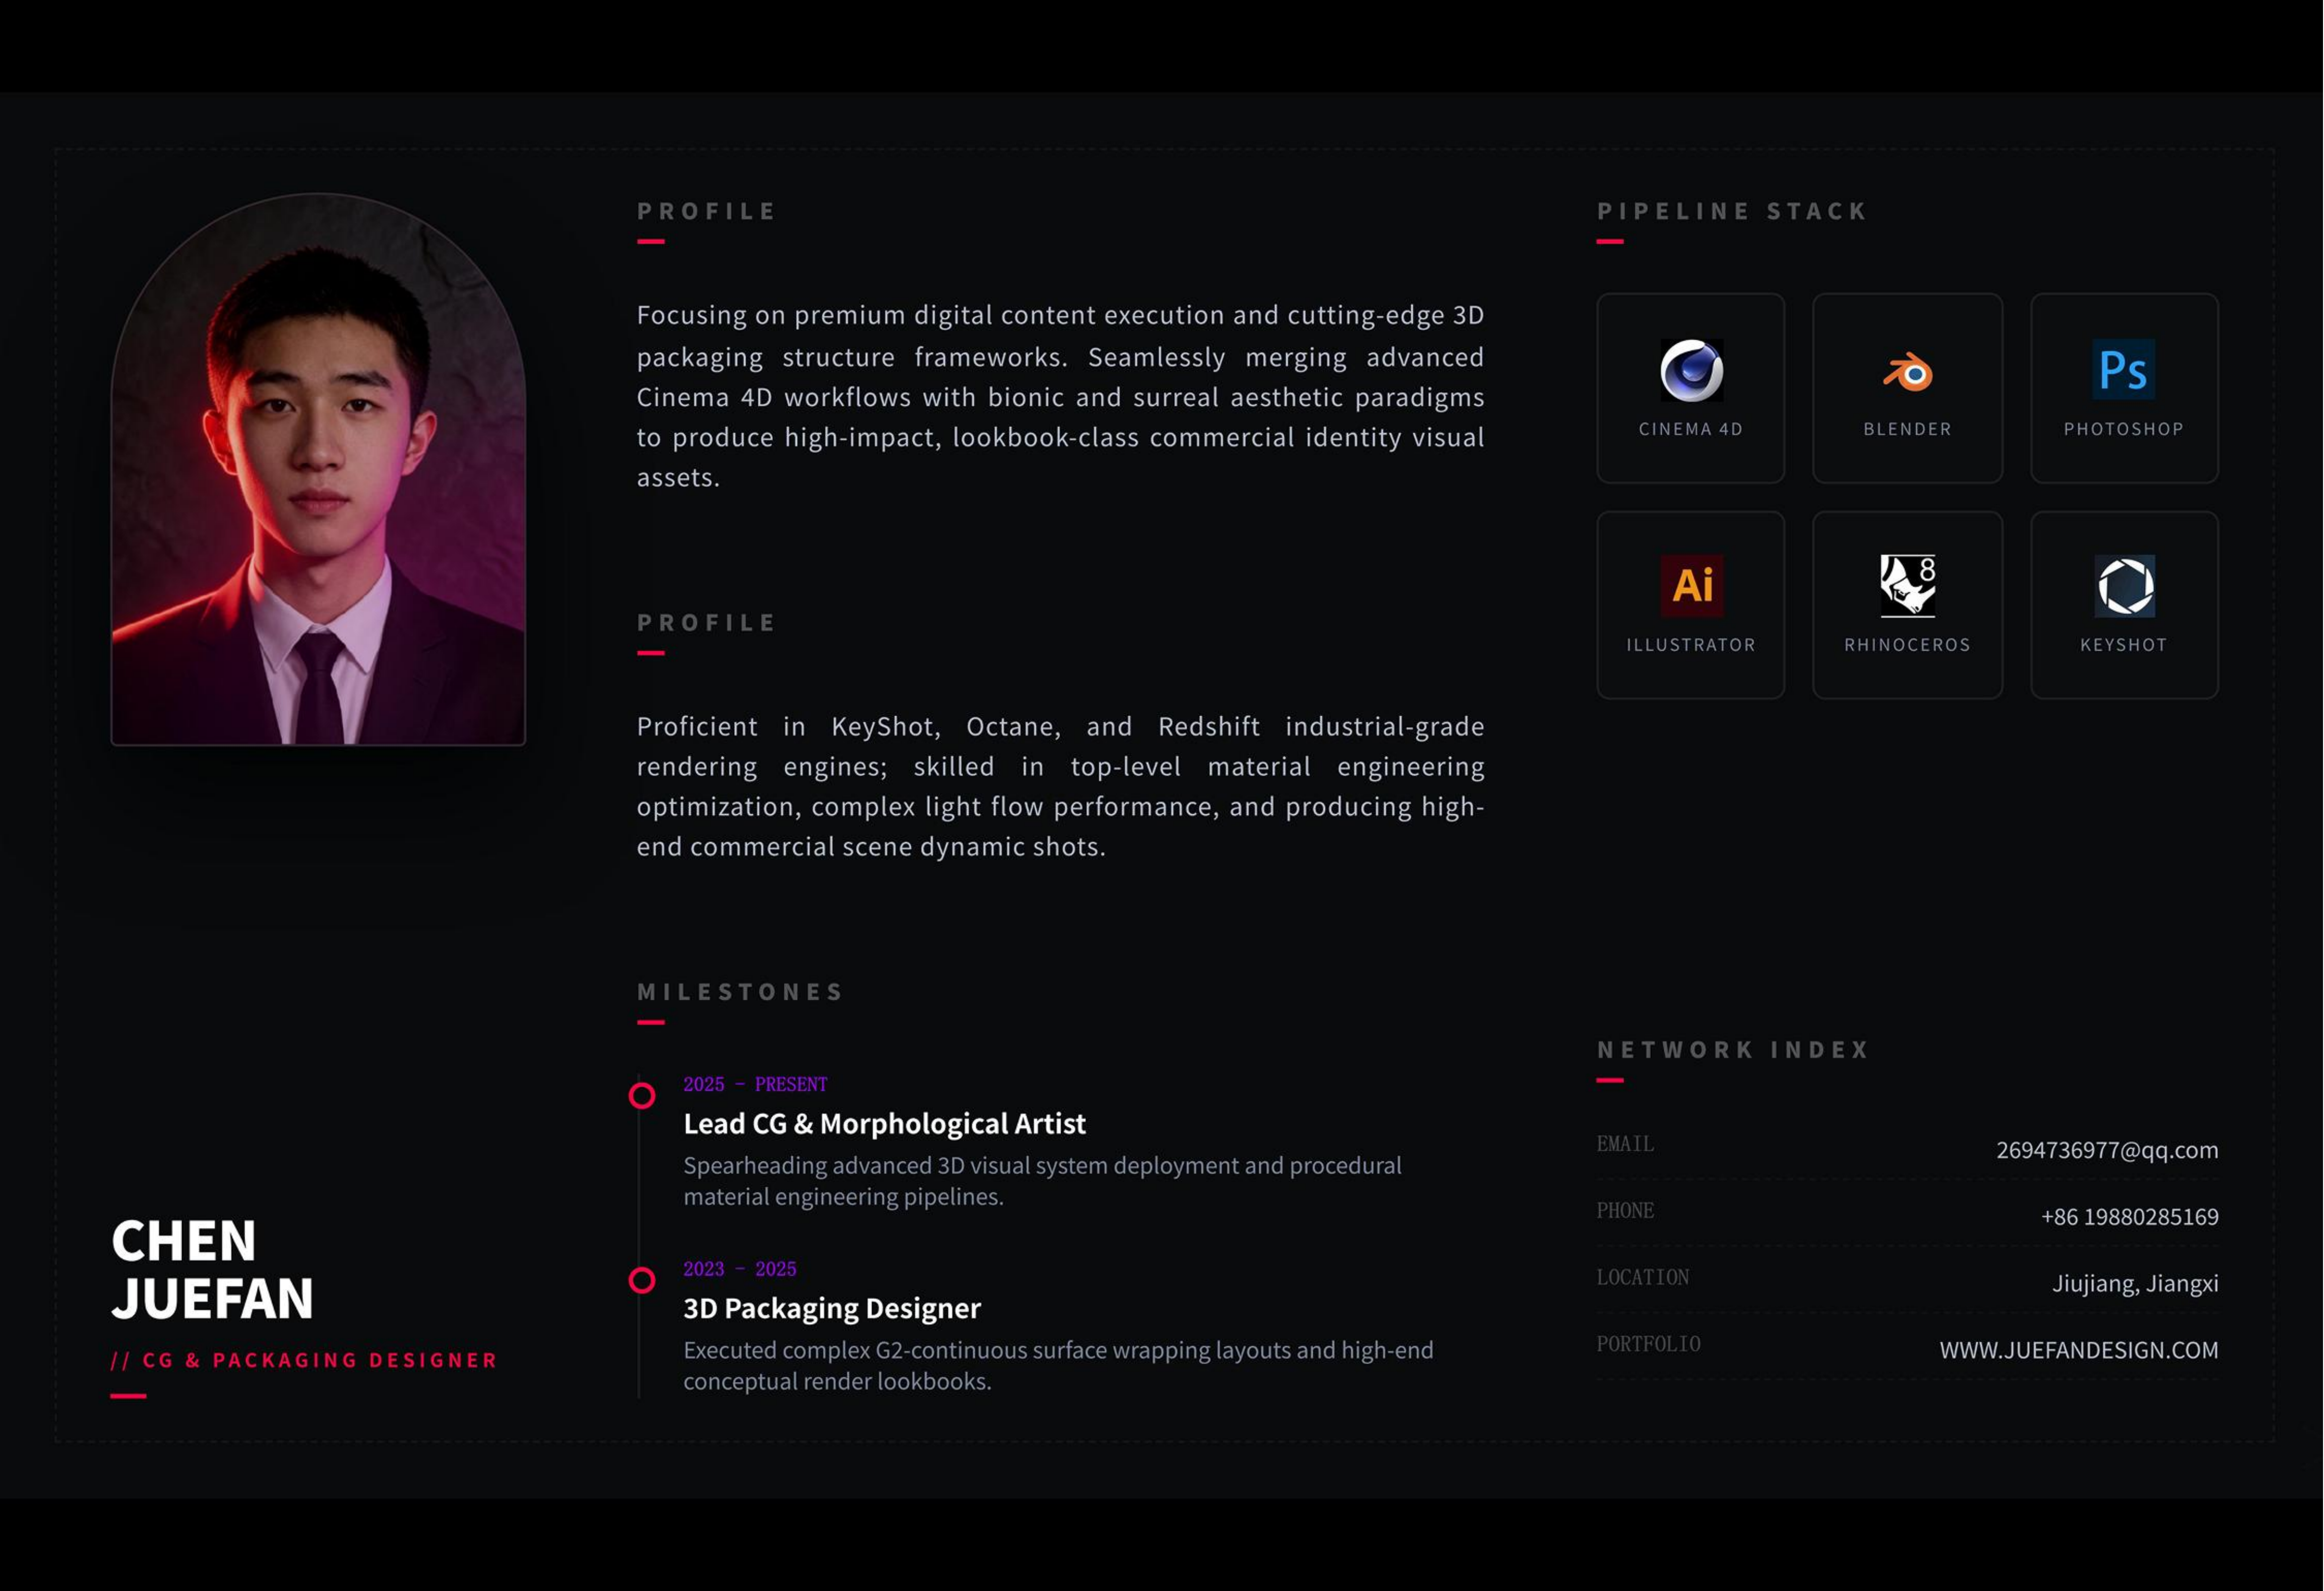The height and width of the screenshot is (1591, 2324).
Task: Click the portrait photo of Chen Juefan
Action: pos(318,469)
